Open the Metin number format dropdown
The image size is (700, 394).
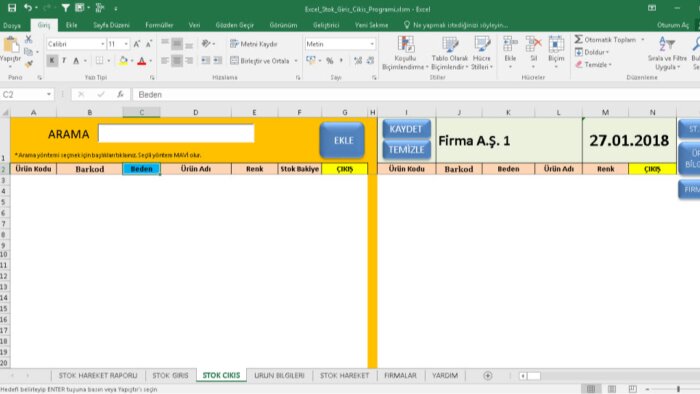(x=372, y=44)
